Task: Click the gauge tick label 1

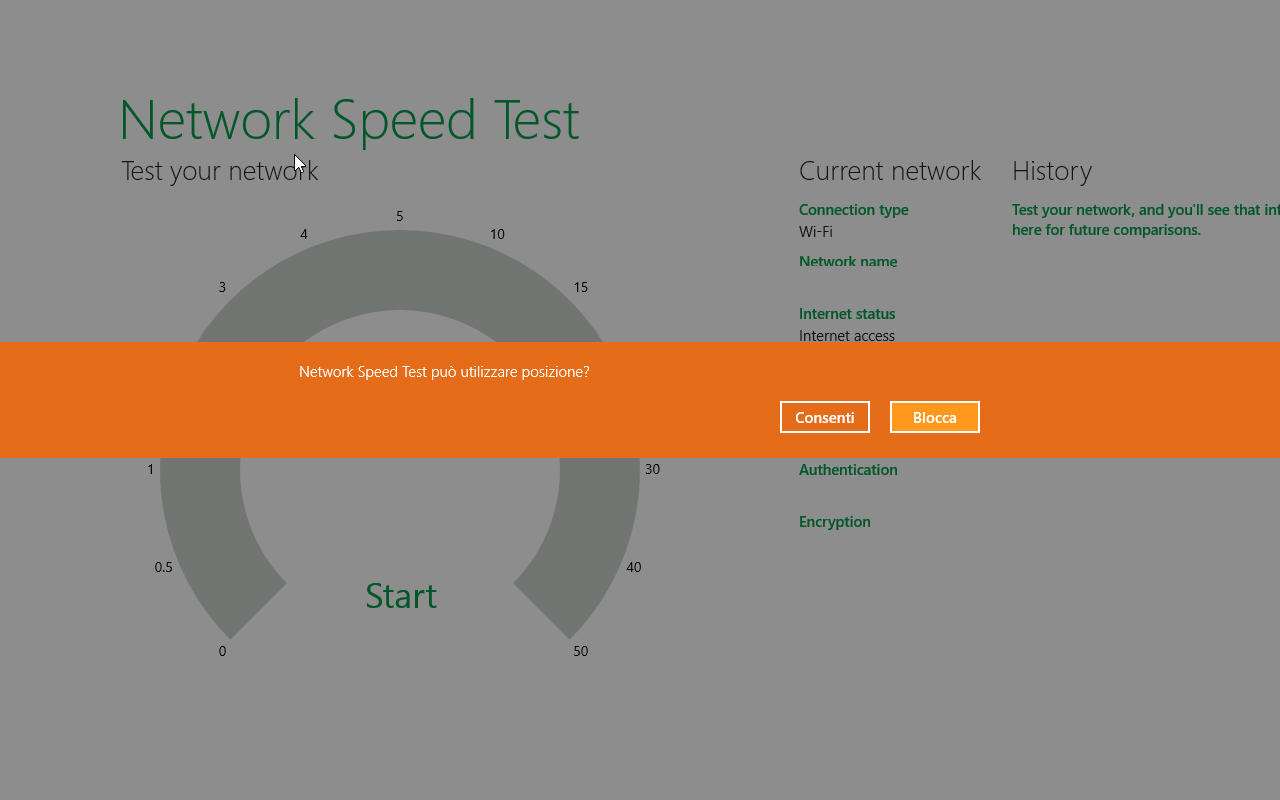Action: pyautogui.click(x=151, y=469)
